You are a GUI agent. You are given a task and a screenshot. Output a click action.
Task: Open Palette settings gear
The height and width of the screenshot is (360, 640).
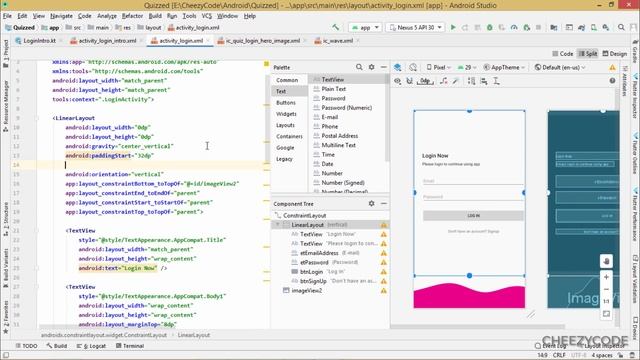pyautogui.click(x=371, y=67)
